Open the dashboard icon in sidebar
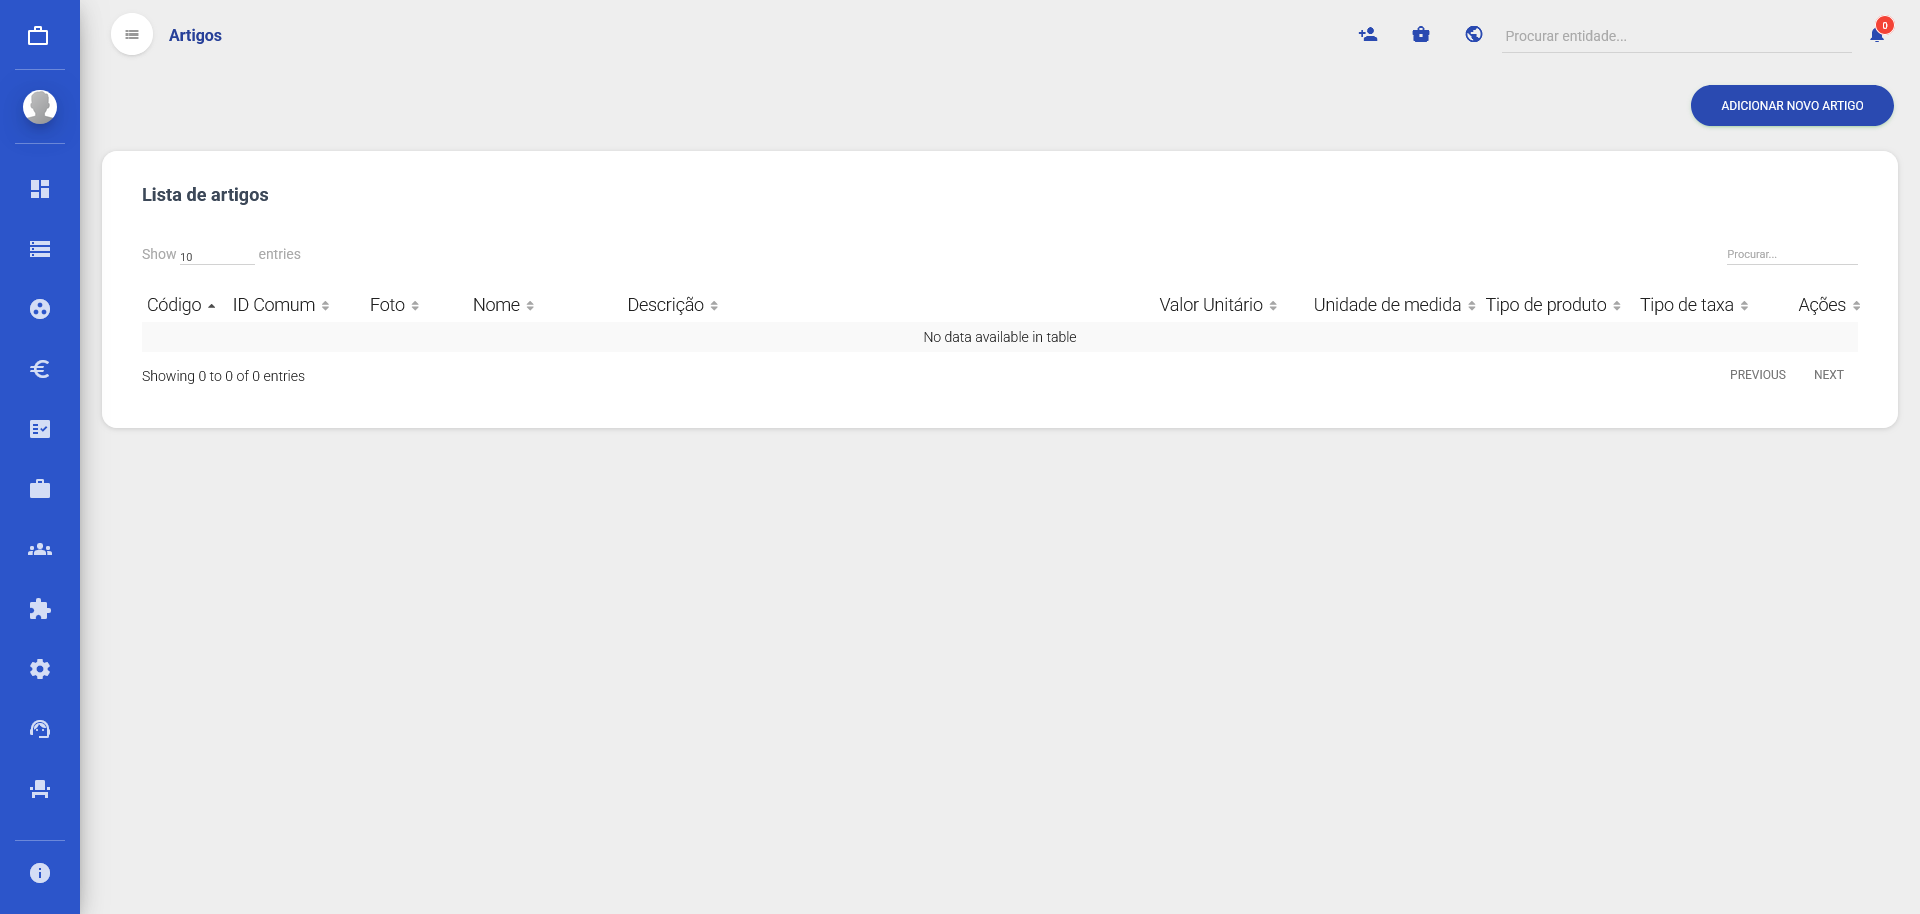The width and height of the screenshot is (1920, 914). point(40,189)
